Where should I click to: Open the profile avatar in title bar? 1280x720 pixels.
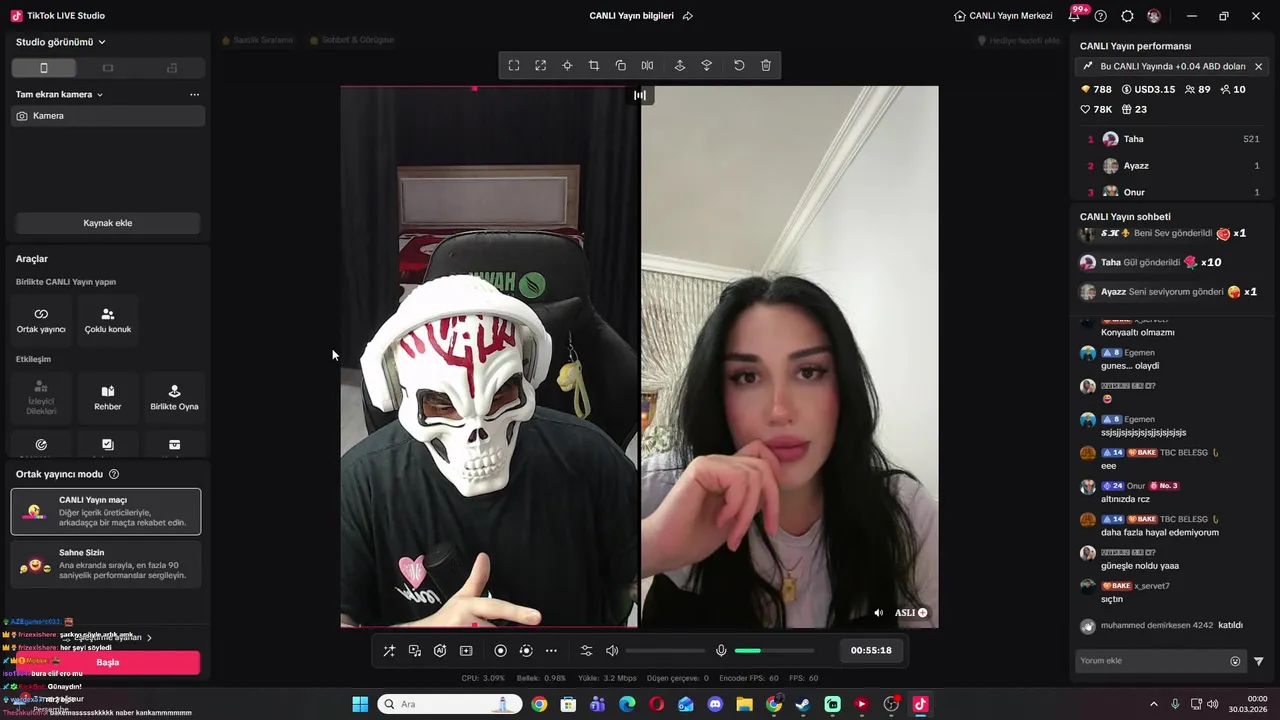[1154, 16]
